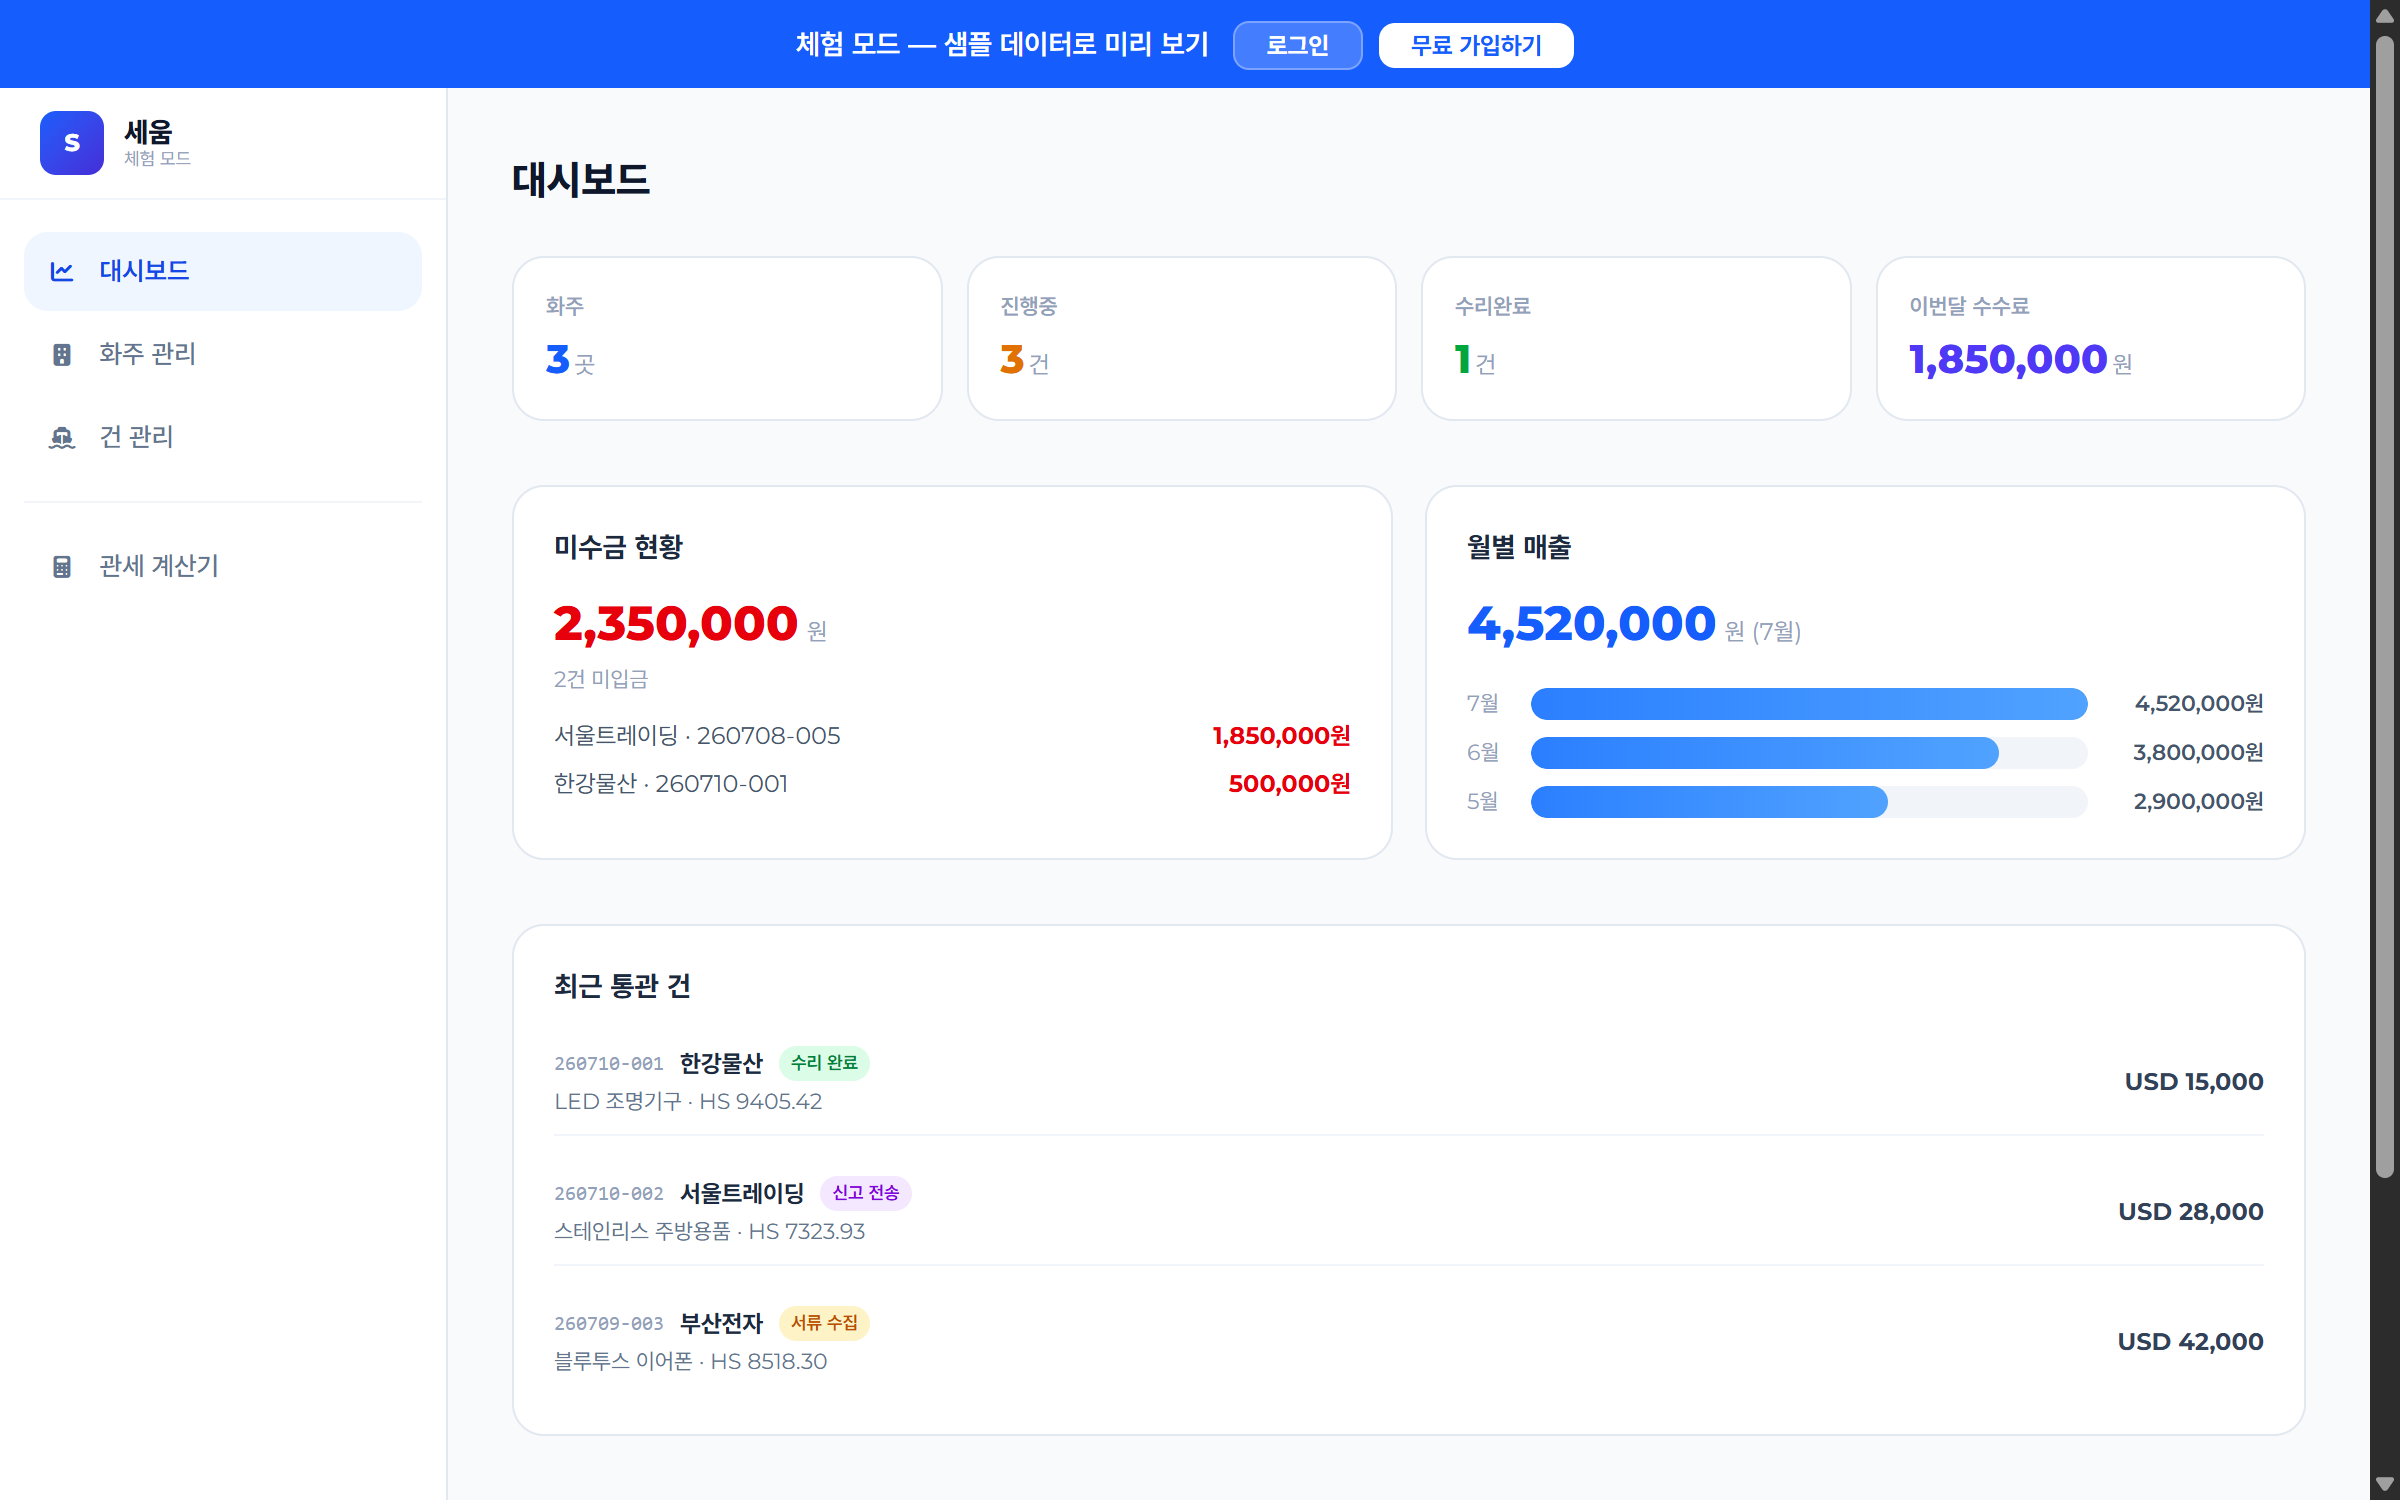Click the scrollbar up arrow

[x=2385, y=16]
